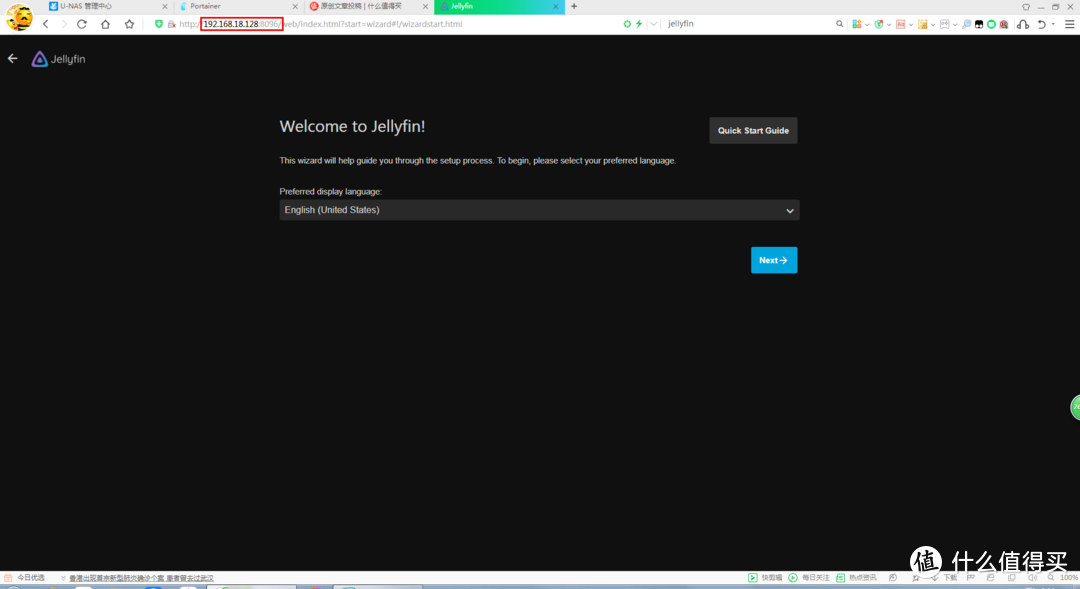
Task: Open the browser hamburger menu
Action: pyautogui.click(x=1070, y=24)
